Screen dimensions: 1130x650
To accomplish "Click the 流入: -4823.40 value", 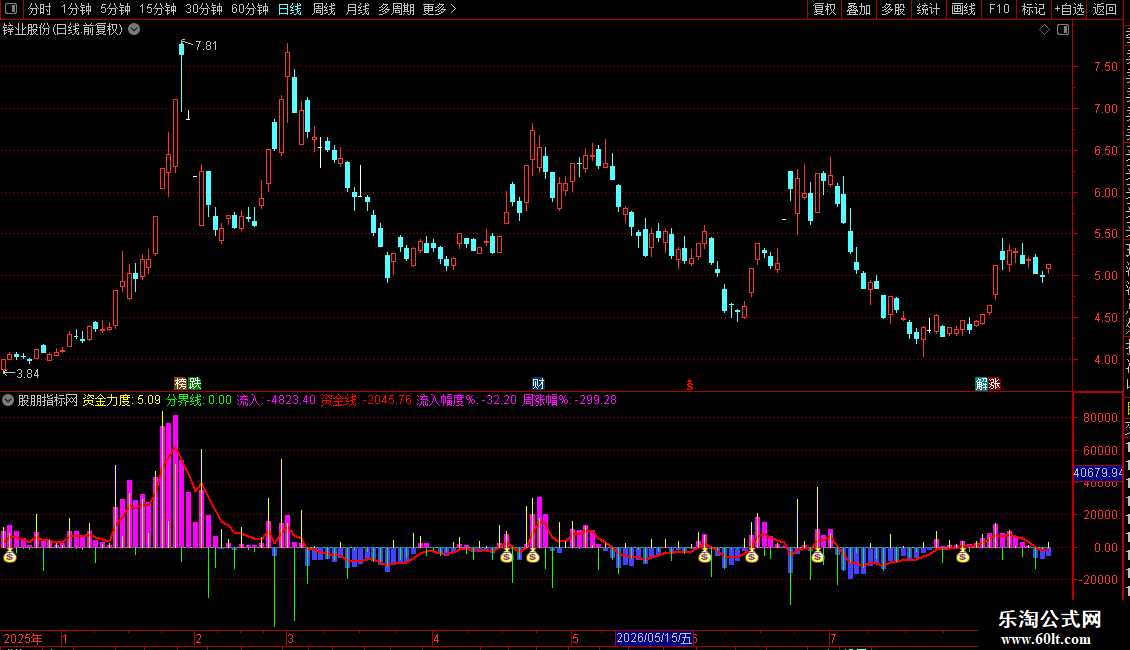I will [276, 400].
